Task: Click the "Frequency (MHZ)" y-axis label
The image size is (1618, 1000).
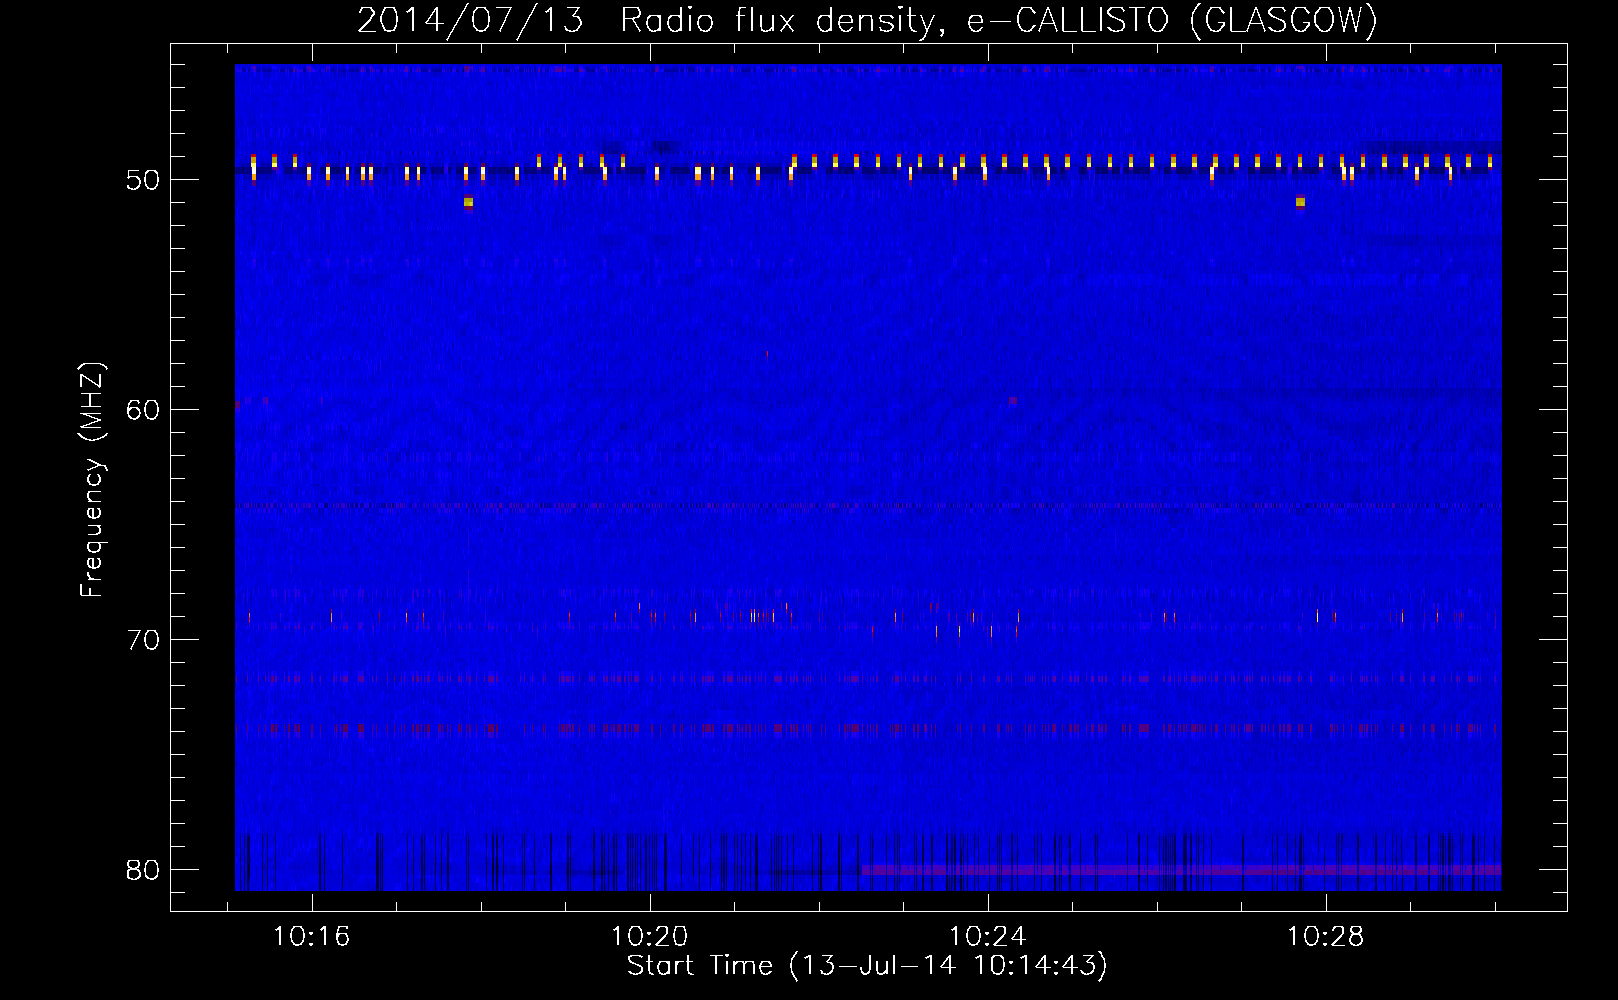Action: (91, 480)
